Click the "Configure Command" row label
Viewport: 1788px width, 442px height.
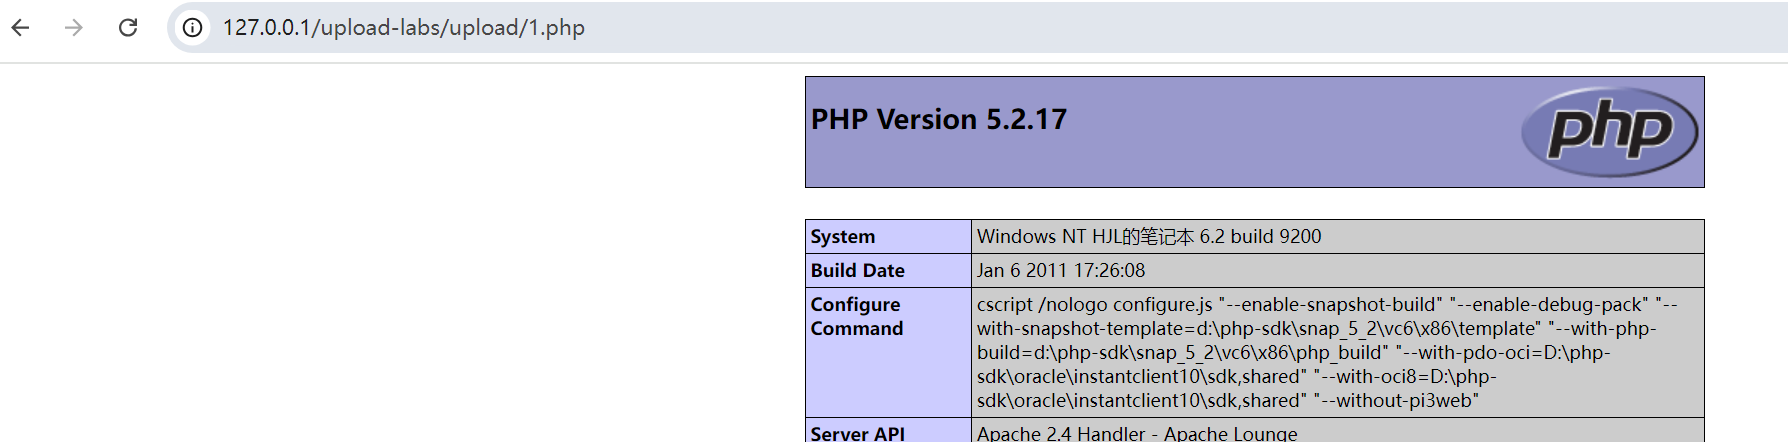click(856, 316)
